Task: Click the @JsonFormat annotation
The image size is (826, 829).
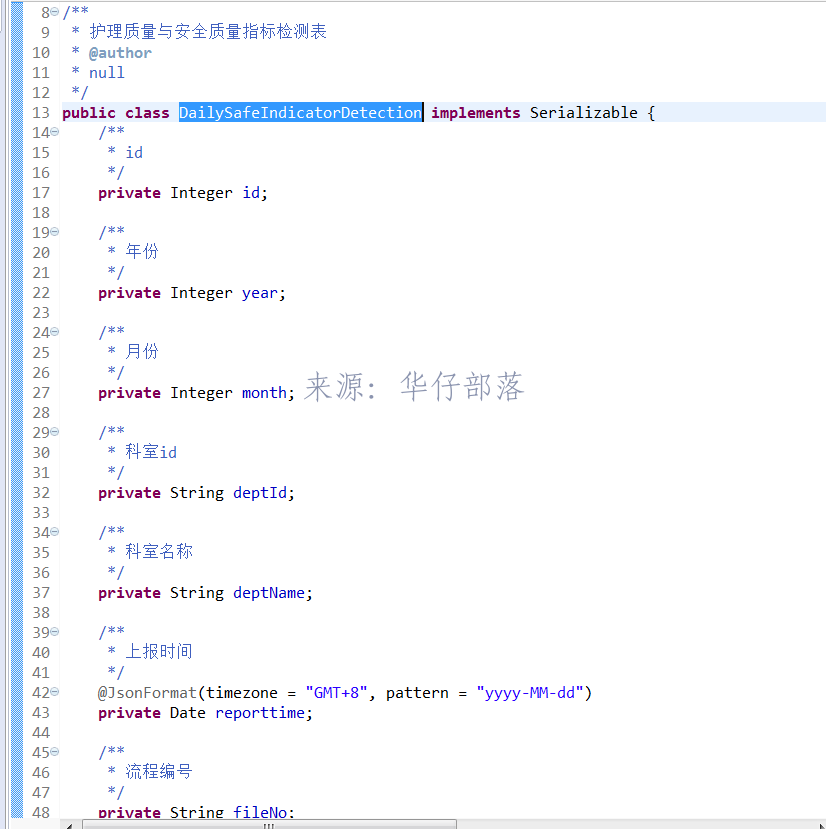Action: [147, 693]
